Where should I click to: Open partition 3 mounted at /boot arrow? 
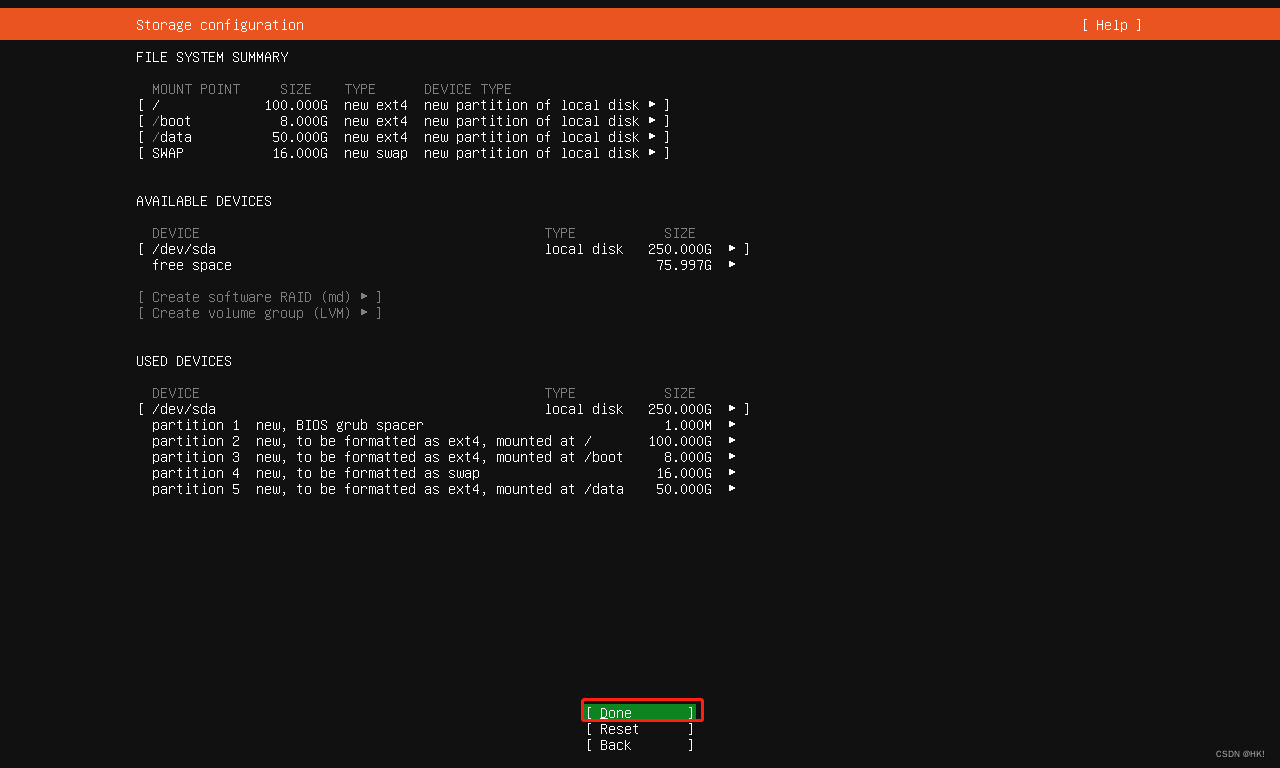(x=732, y=456)
